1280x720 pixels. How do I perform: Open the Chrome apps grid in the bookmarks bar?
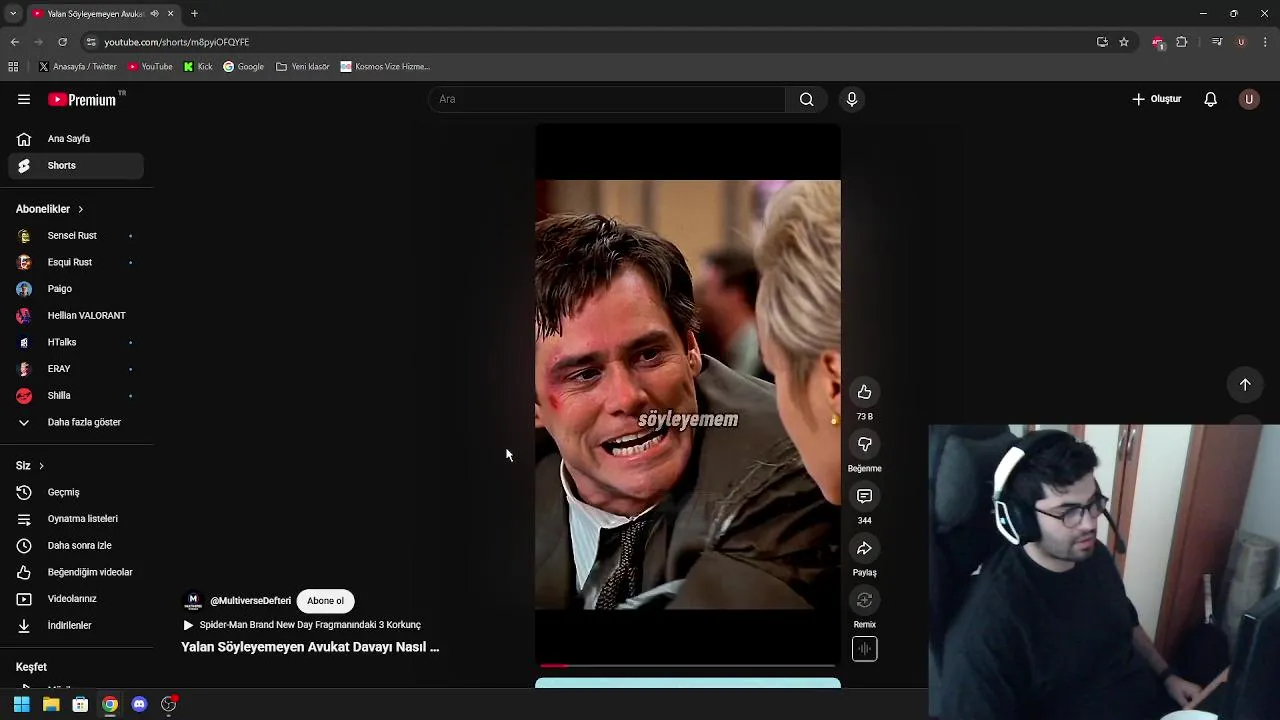click(13, 67)
